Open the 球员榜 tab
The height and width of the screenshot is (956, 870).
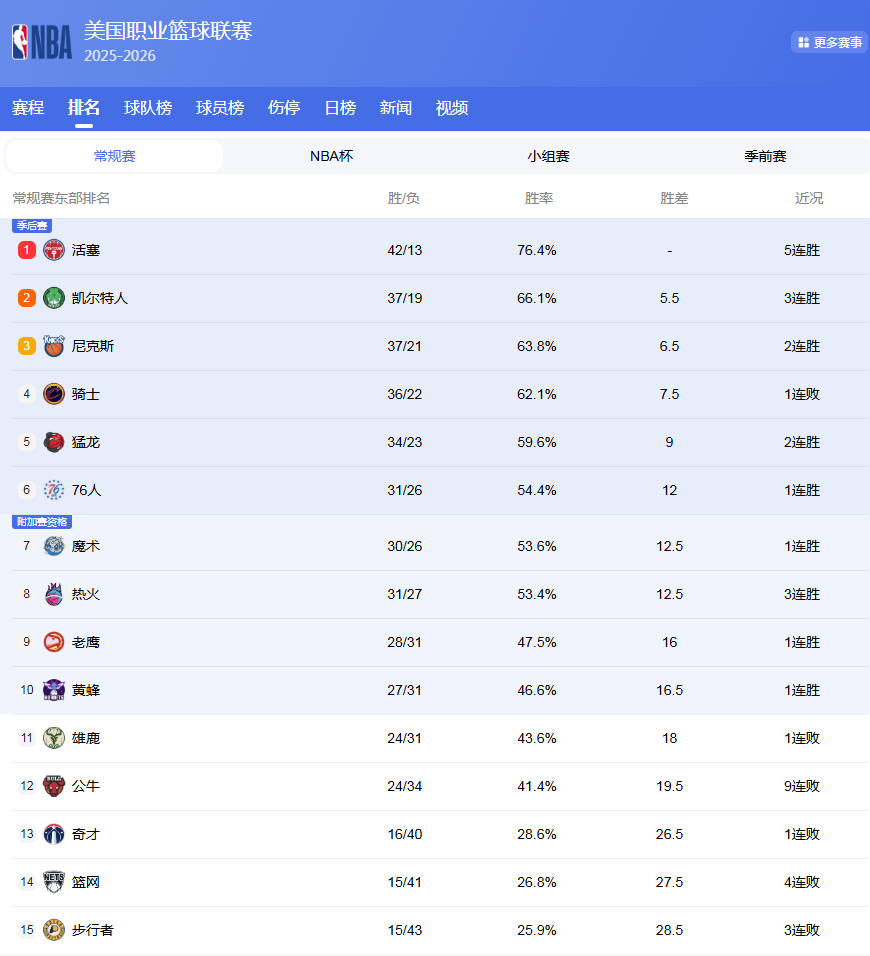click(x=219, y=108)
